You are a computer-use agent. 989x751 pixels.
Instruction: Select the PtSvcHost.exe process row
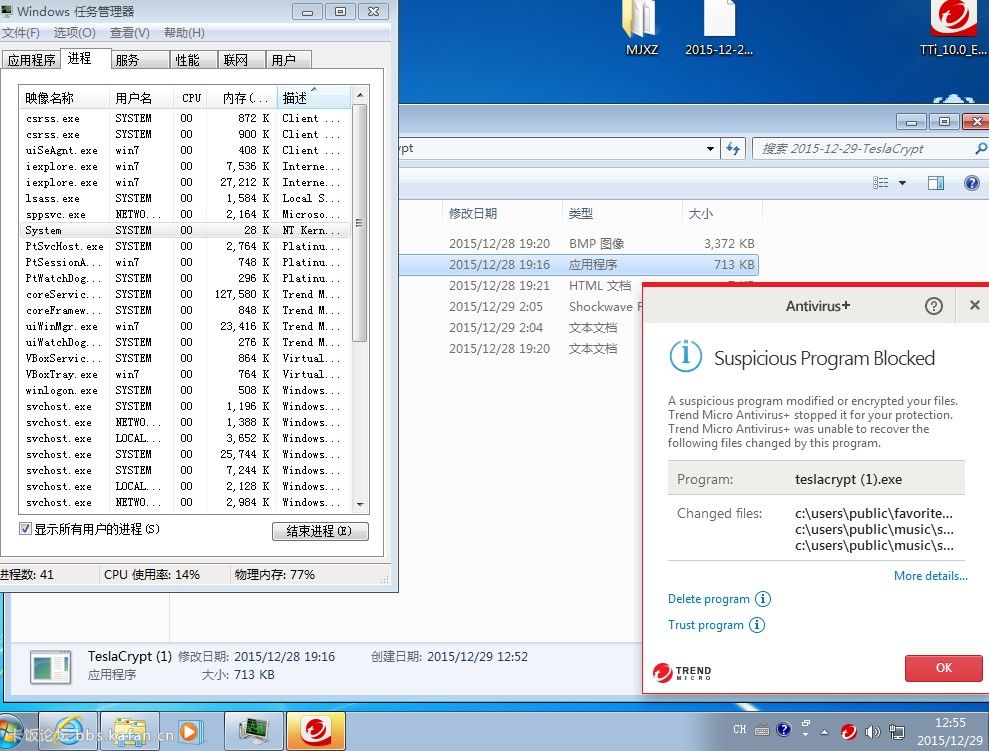(x=185, y=246)
